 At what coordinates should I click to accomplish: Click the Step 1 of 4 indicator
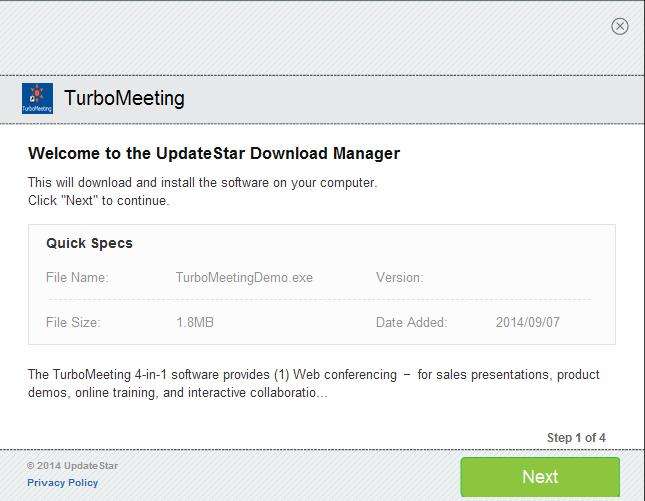point(576,438)
